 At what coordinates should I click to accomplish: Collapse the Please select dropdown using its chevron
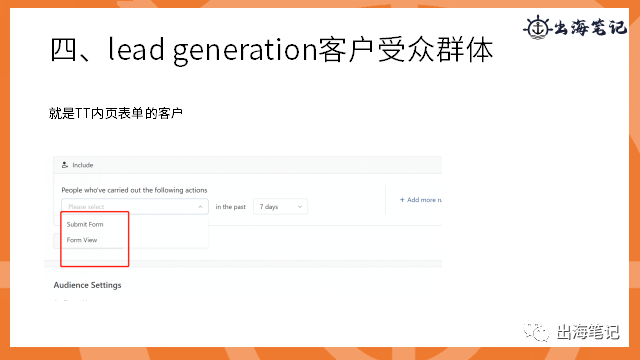200,207
